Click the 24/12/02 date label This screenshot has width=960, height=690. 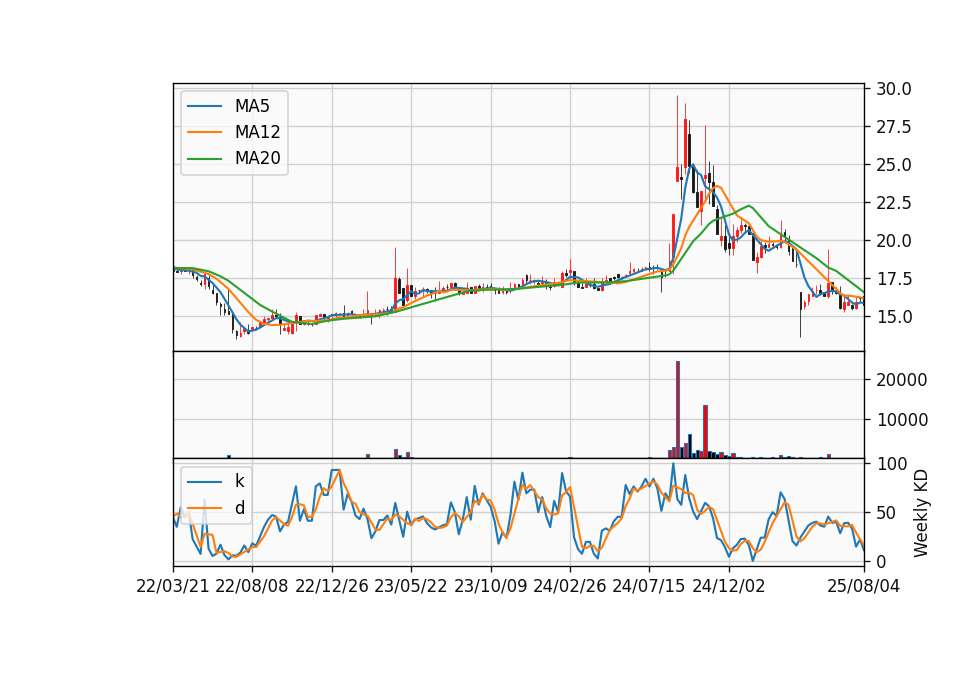[729, 587]
